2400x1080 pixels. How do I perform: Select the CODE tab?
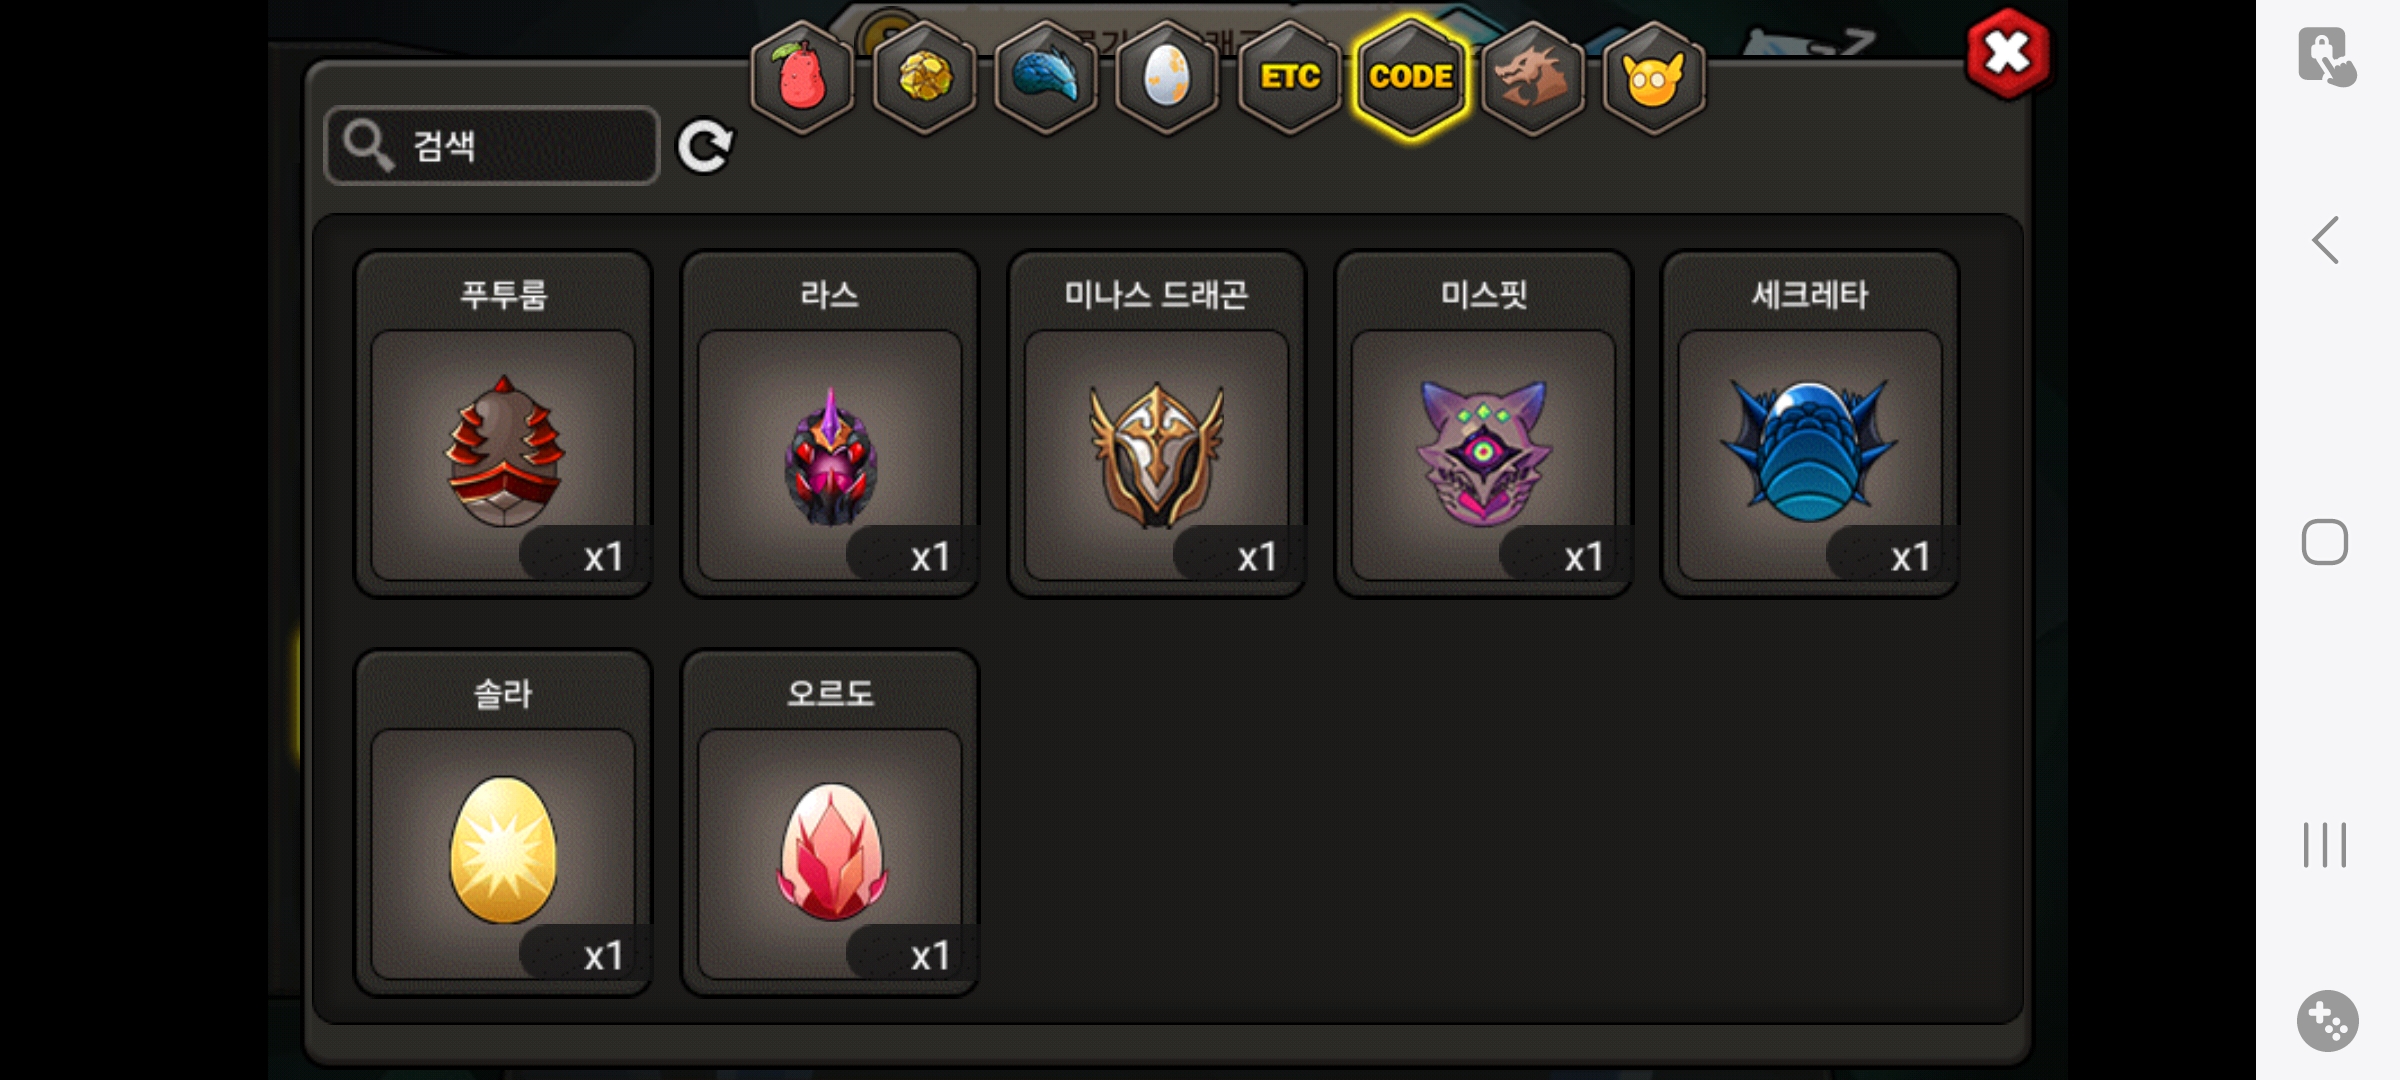click(1411, 77)
